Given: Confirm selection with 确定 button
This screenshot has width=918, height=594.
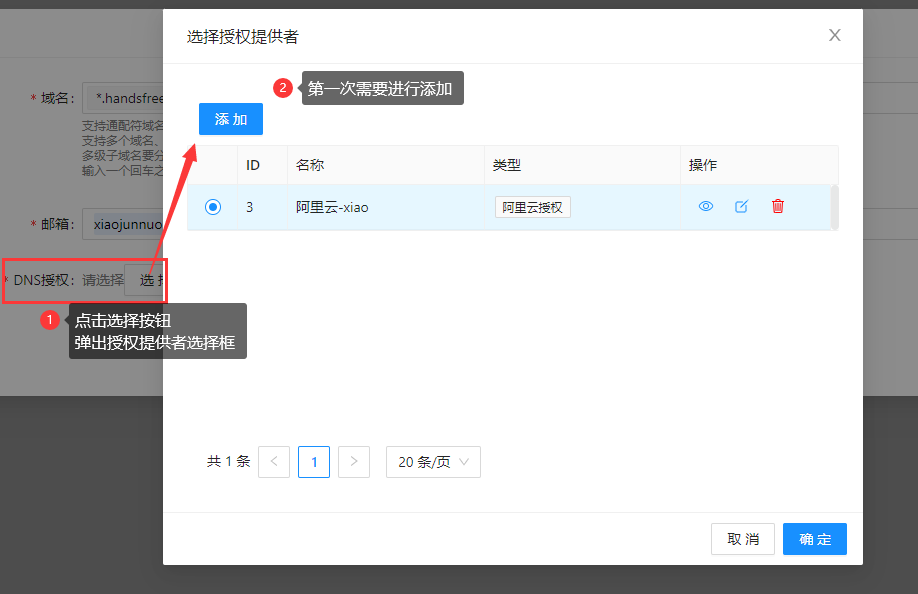Looking at the screenshot, I should pos(814,539).
